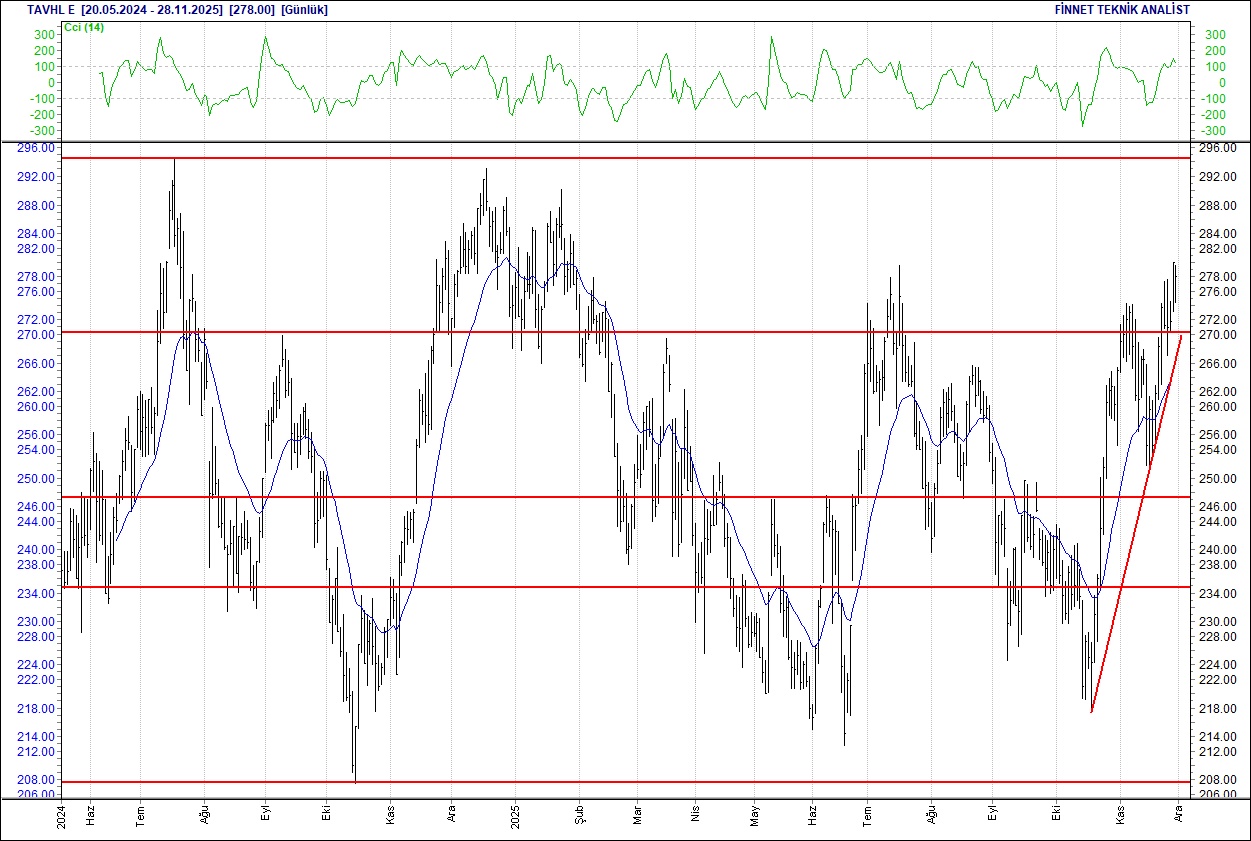Select the [Günlük] period label

304,10
